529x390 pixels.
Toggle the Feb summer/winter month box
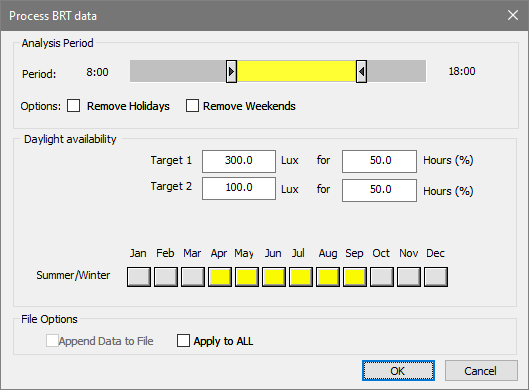[166, 277]
